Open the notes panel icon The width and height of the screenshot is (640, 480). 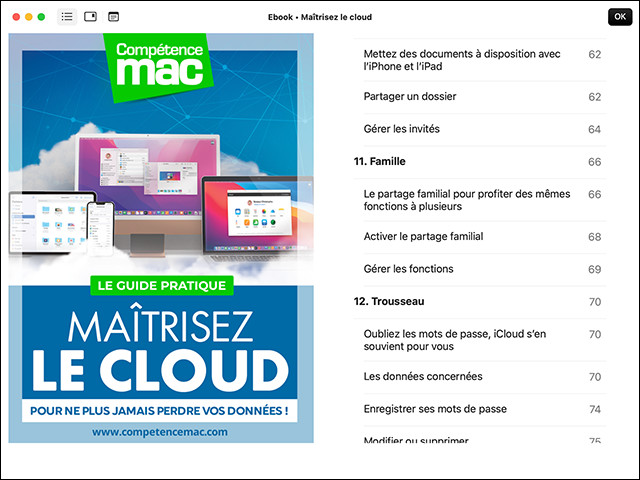click(x=113, y=17)
